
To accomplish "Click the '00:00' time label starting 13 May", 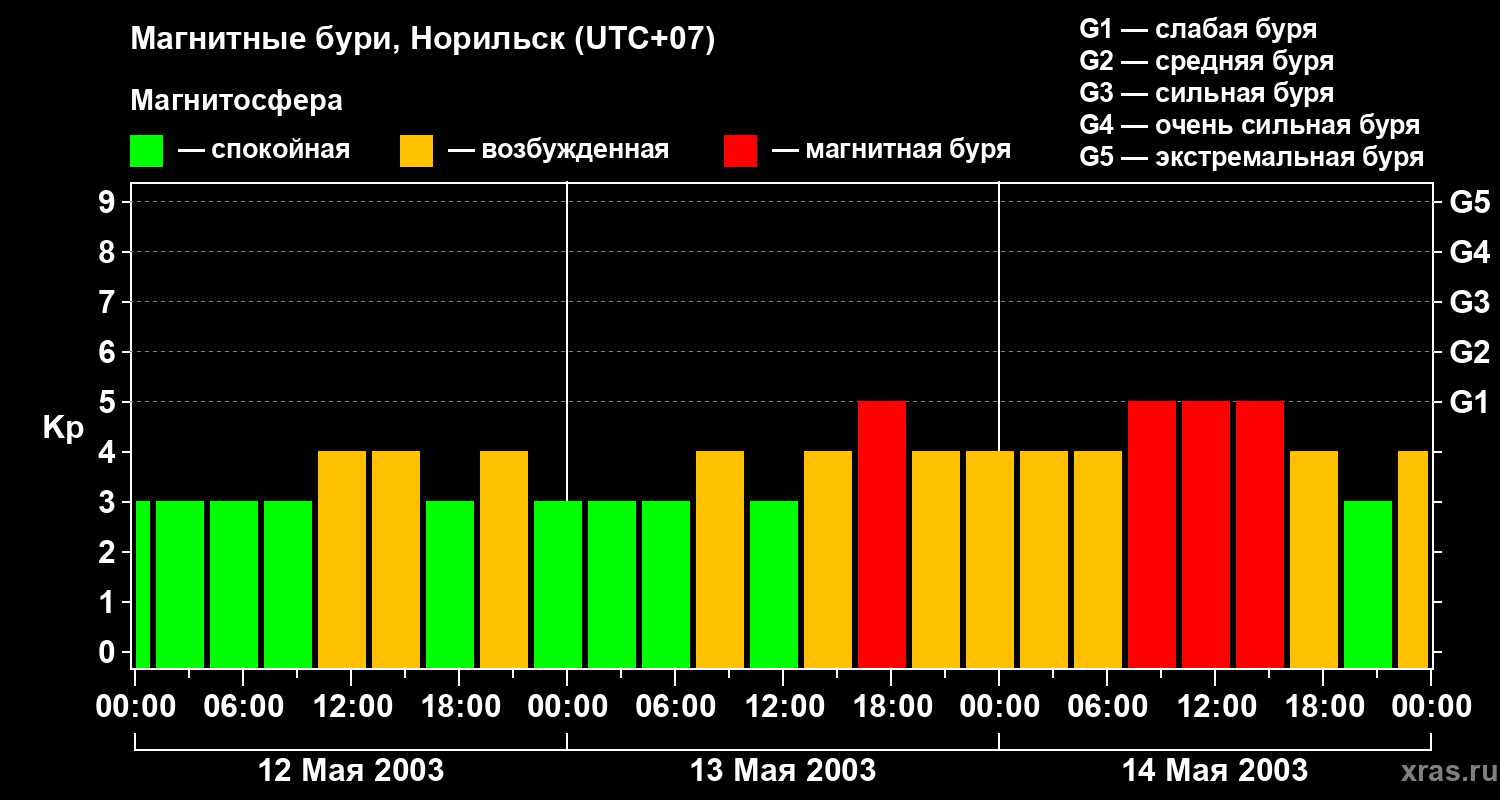I will click(567, 707).
